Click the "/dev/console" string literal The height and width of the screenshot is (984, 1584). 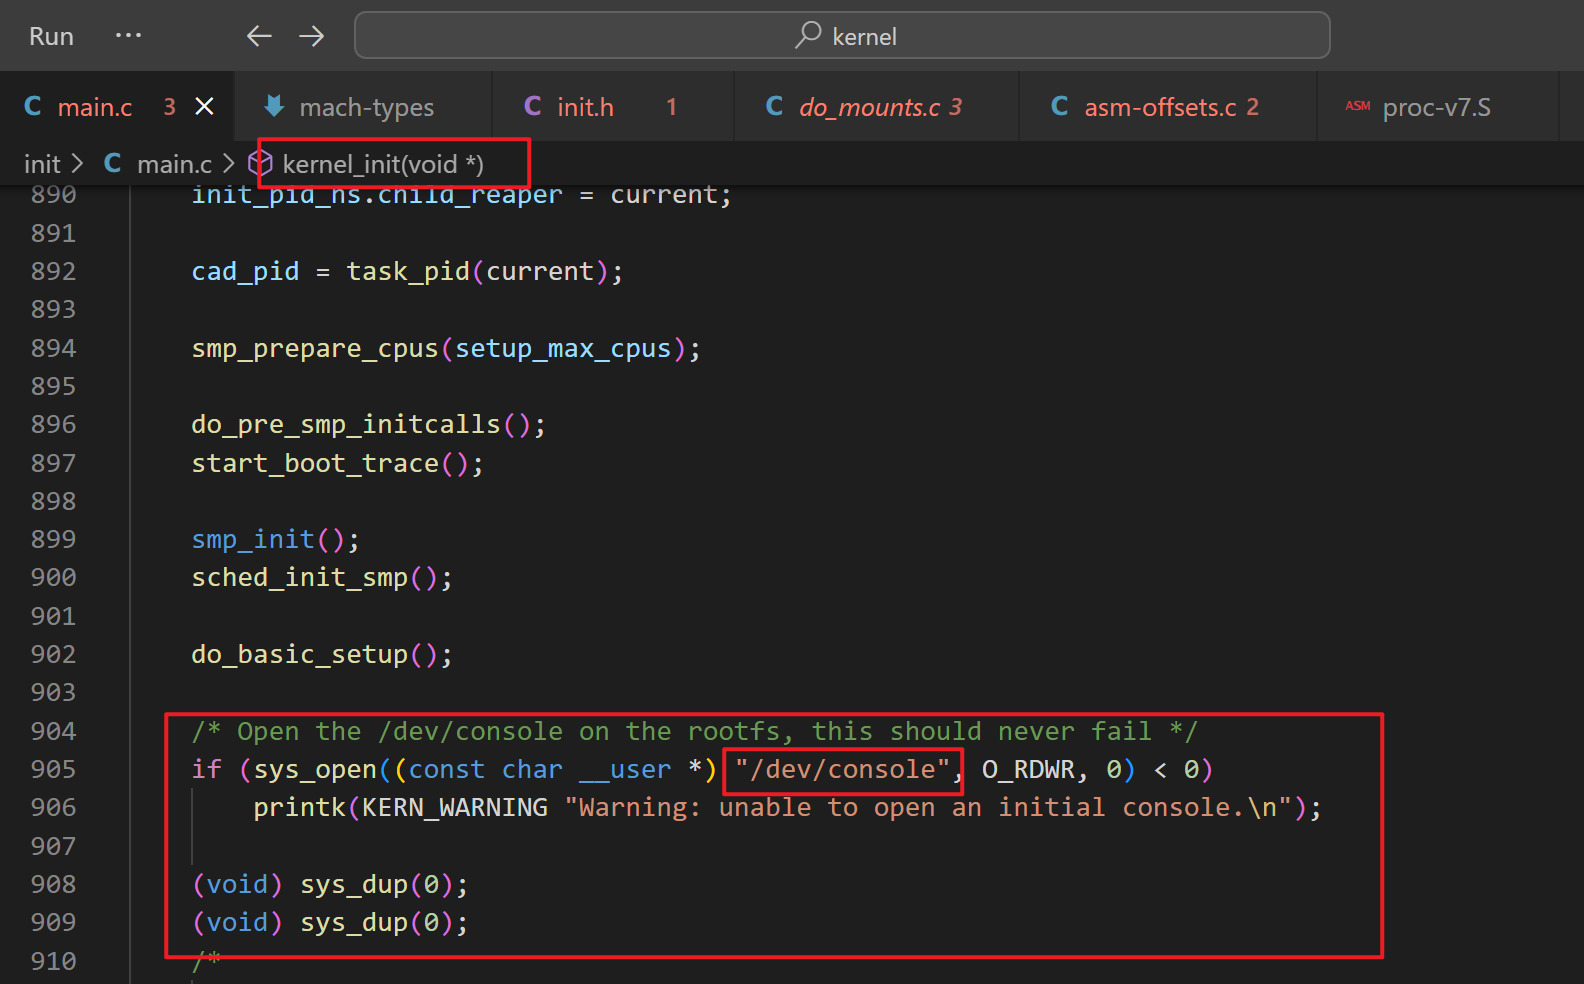[x=842, y=769]
